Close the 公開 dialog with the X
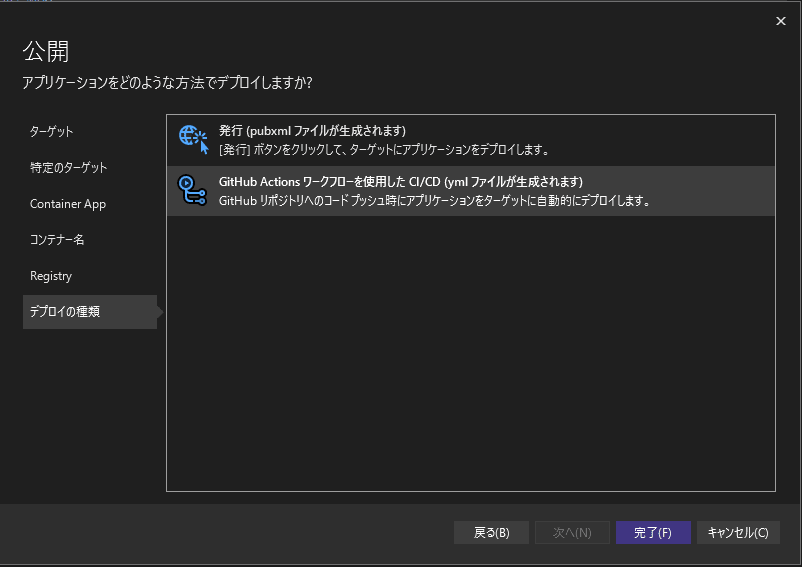Image resolution: width=802 pixels, height=567 pixels. coord(781,21)
